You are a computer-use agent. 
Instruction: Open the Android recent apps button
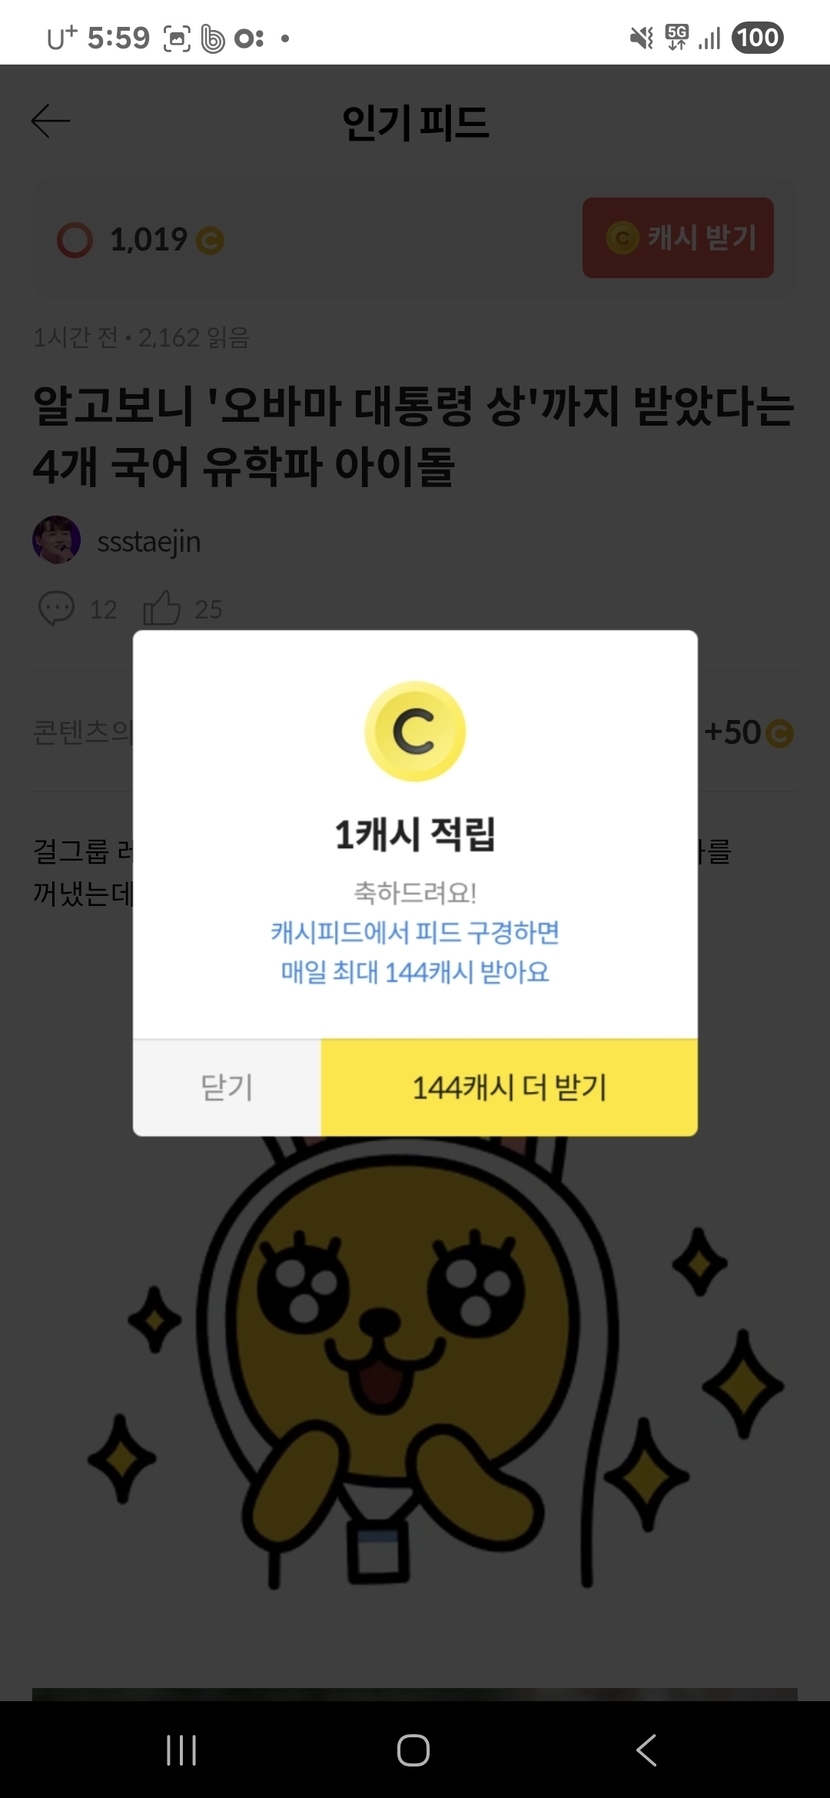[181, 1750]
